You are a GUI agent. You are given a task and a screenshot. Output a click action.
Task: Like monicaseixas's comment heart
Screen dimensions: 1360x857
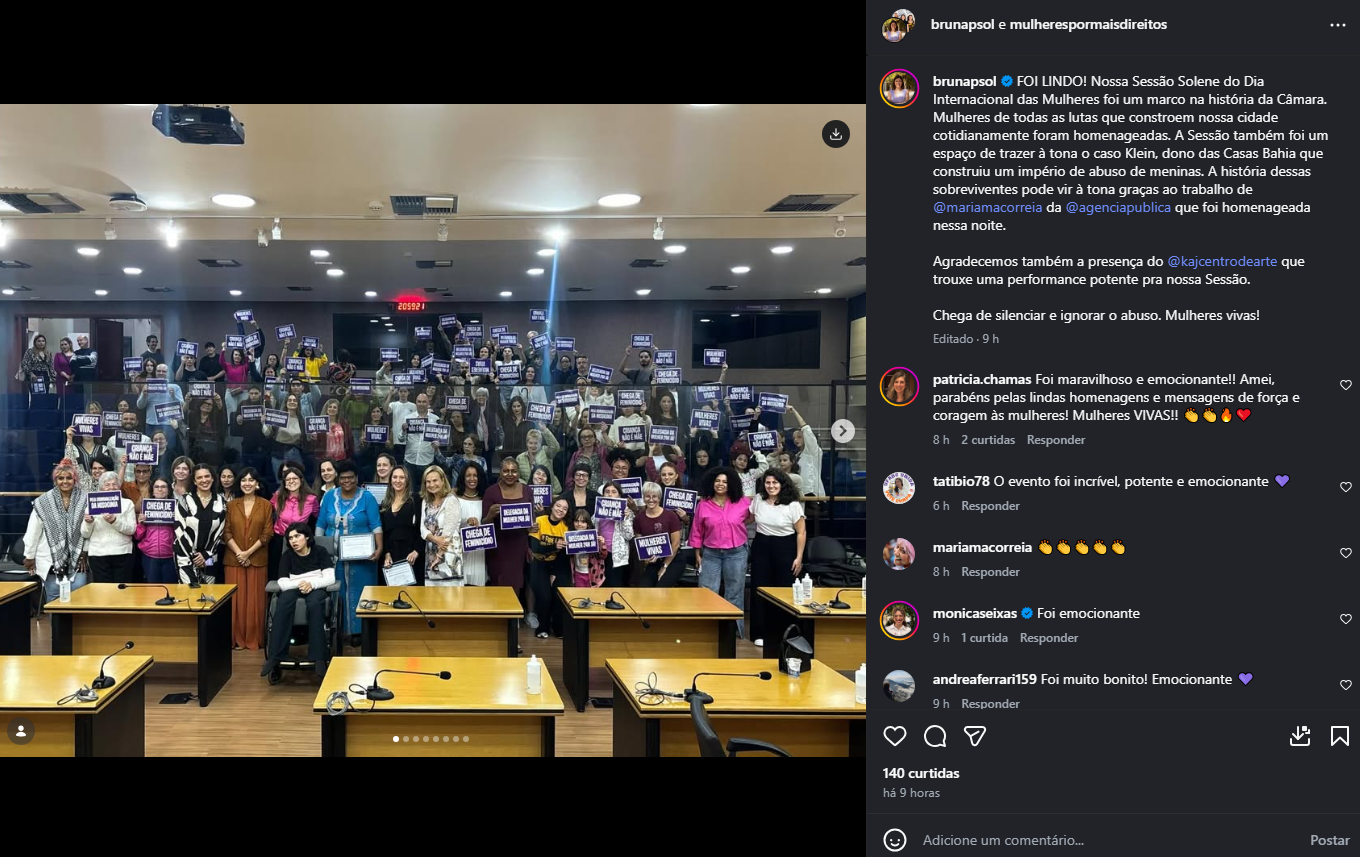(1346, 619)
